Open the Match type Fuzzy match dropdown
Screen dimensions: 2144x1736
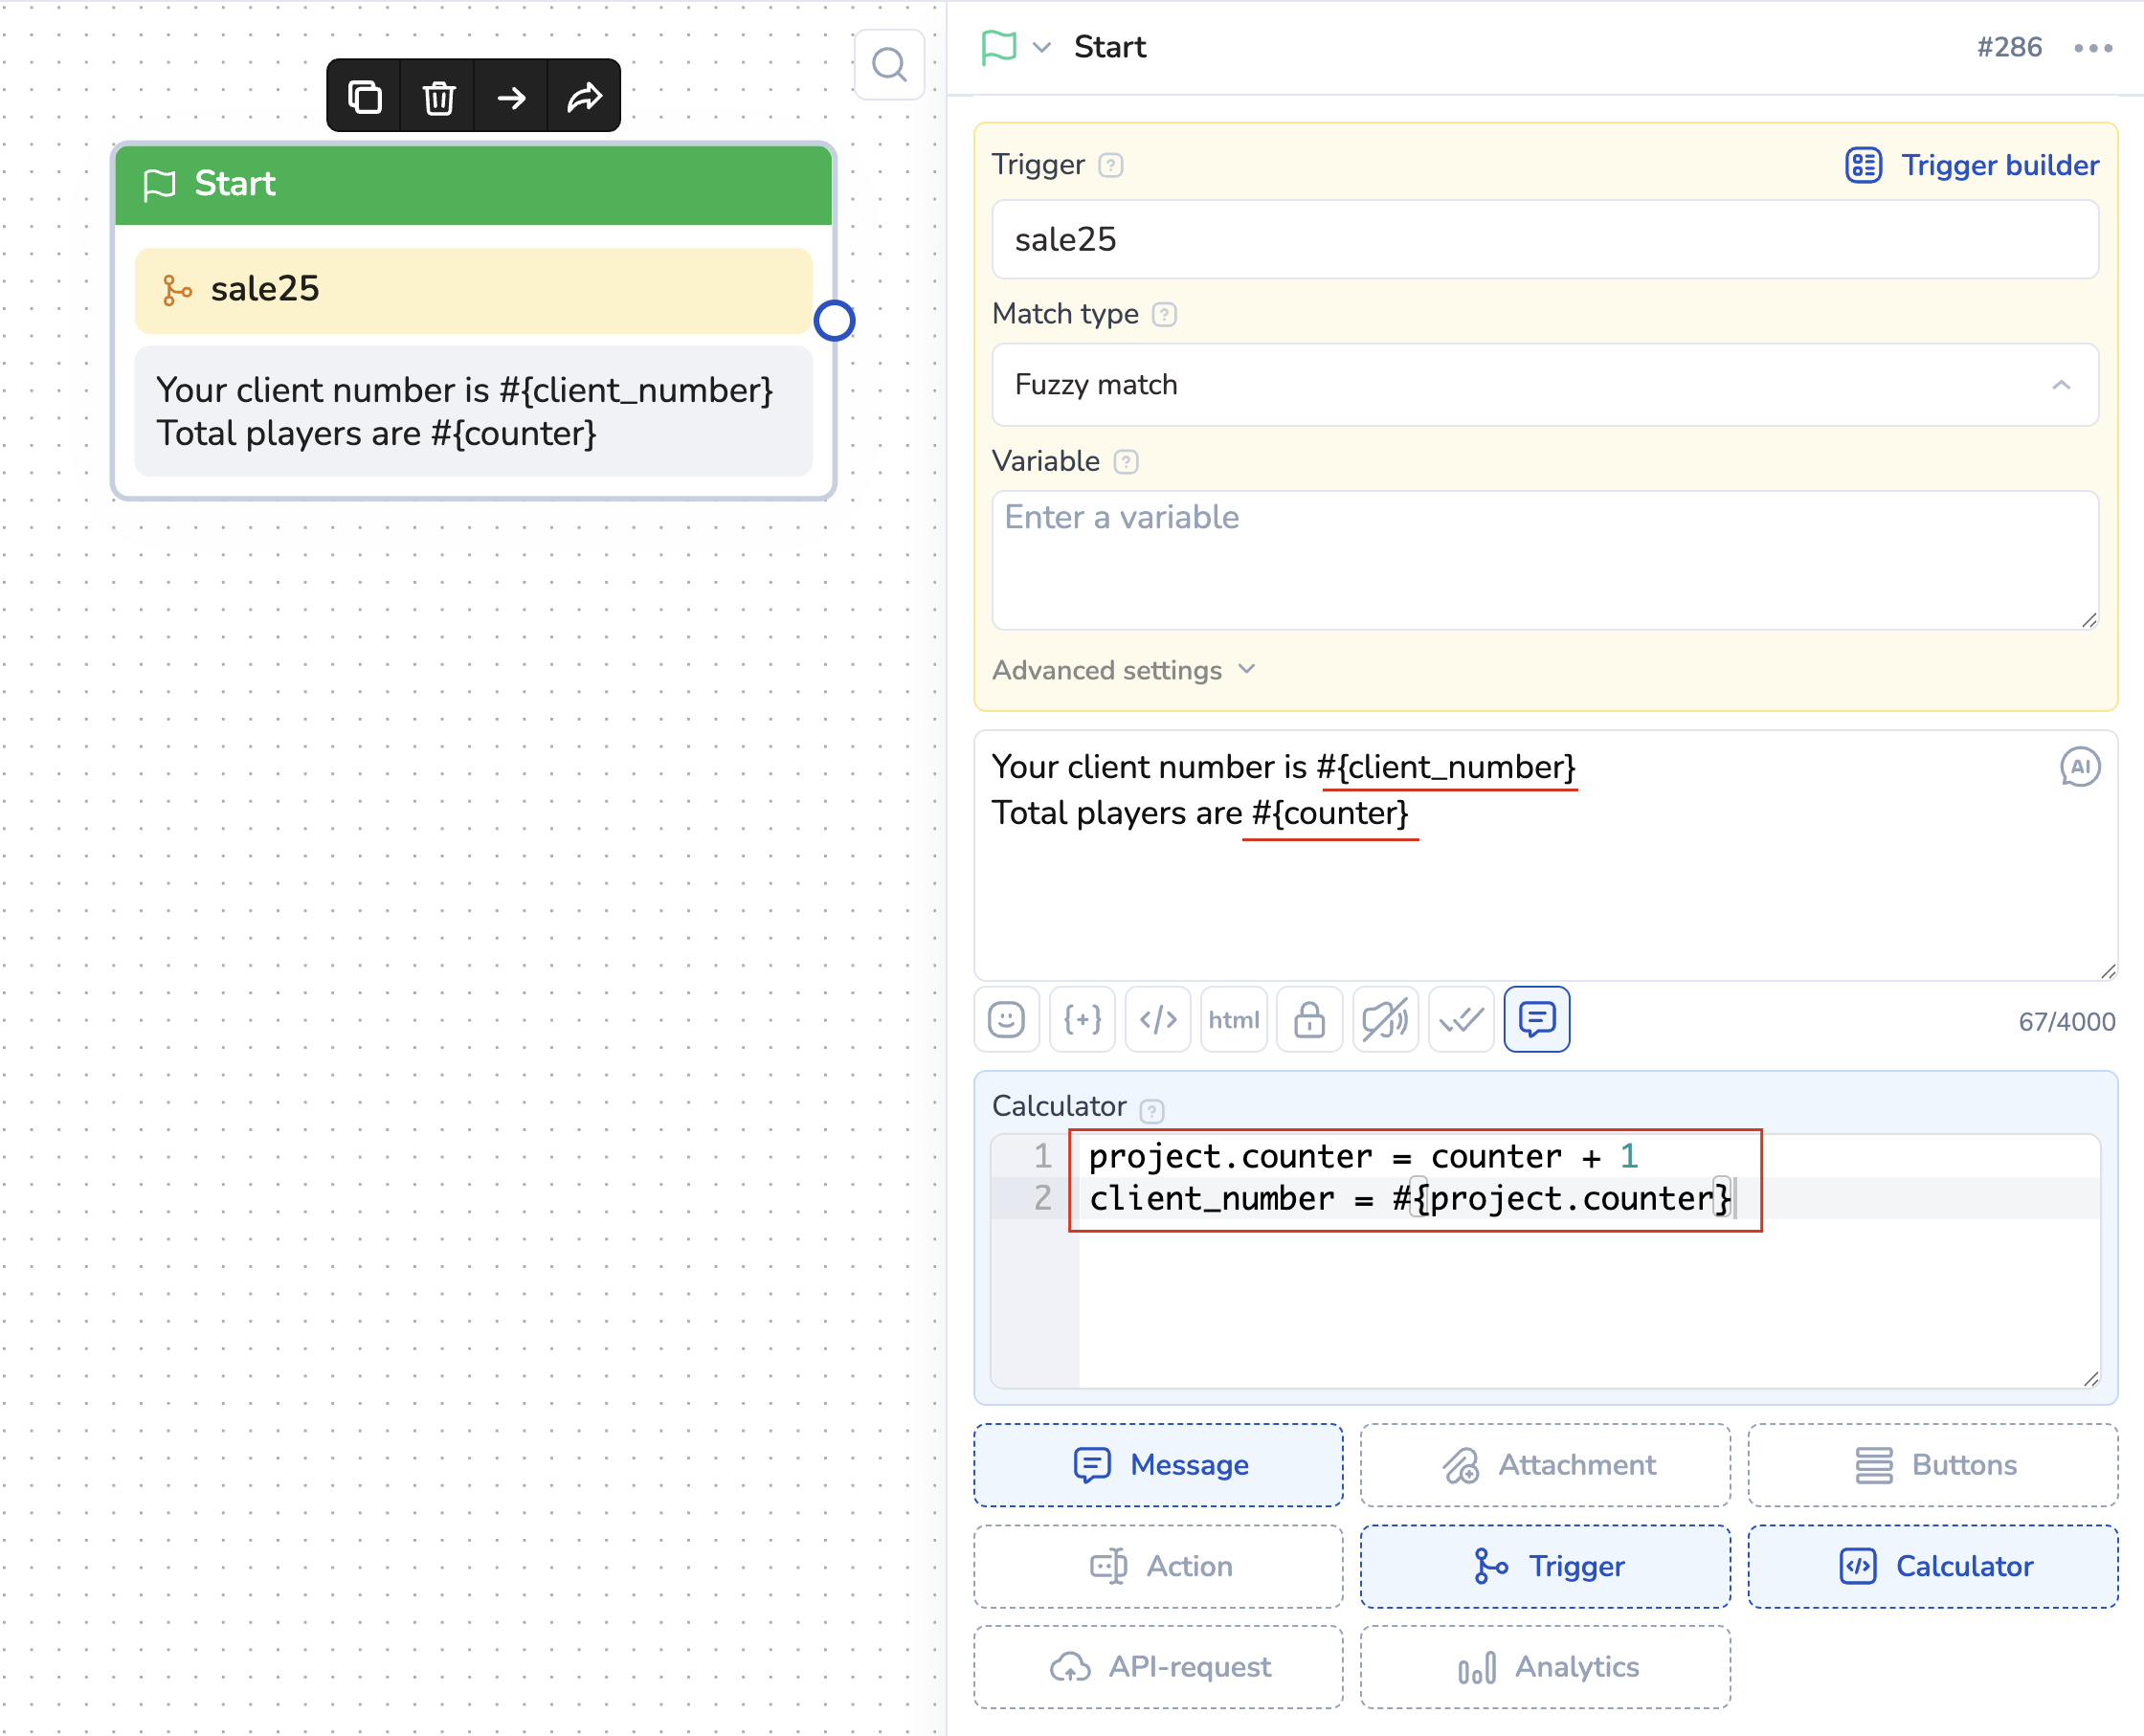tap(1544, 385)
